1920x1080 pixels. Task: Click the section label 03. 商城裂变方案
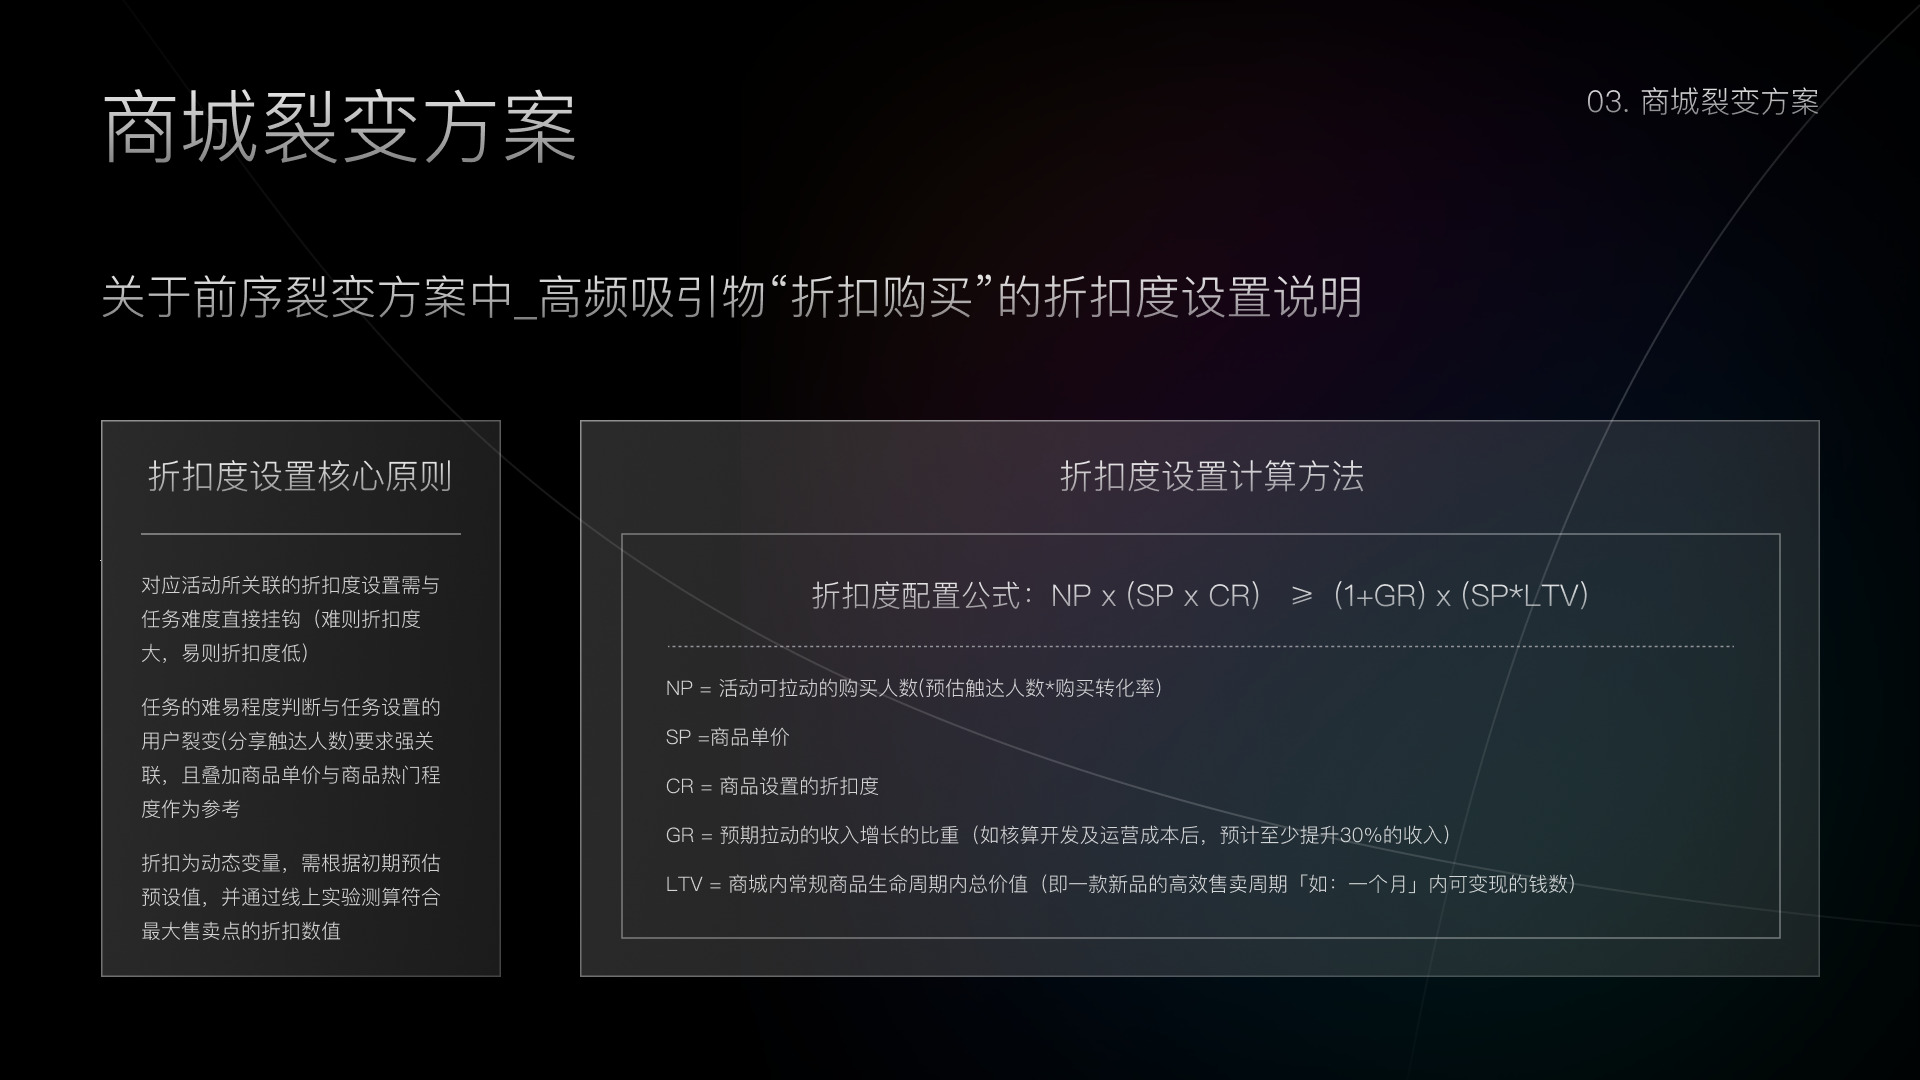point(1702,102)
